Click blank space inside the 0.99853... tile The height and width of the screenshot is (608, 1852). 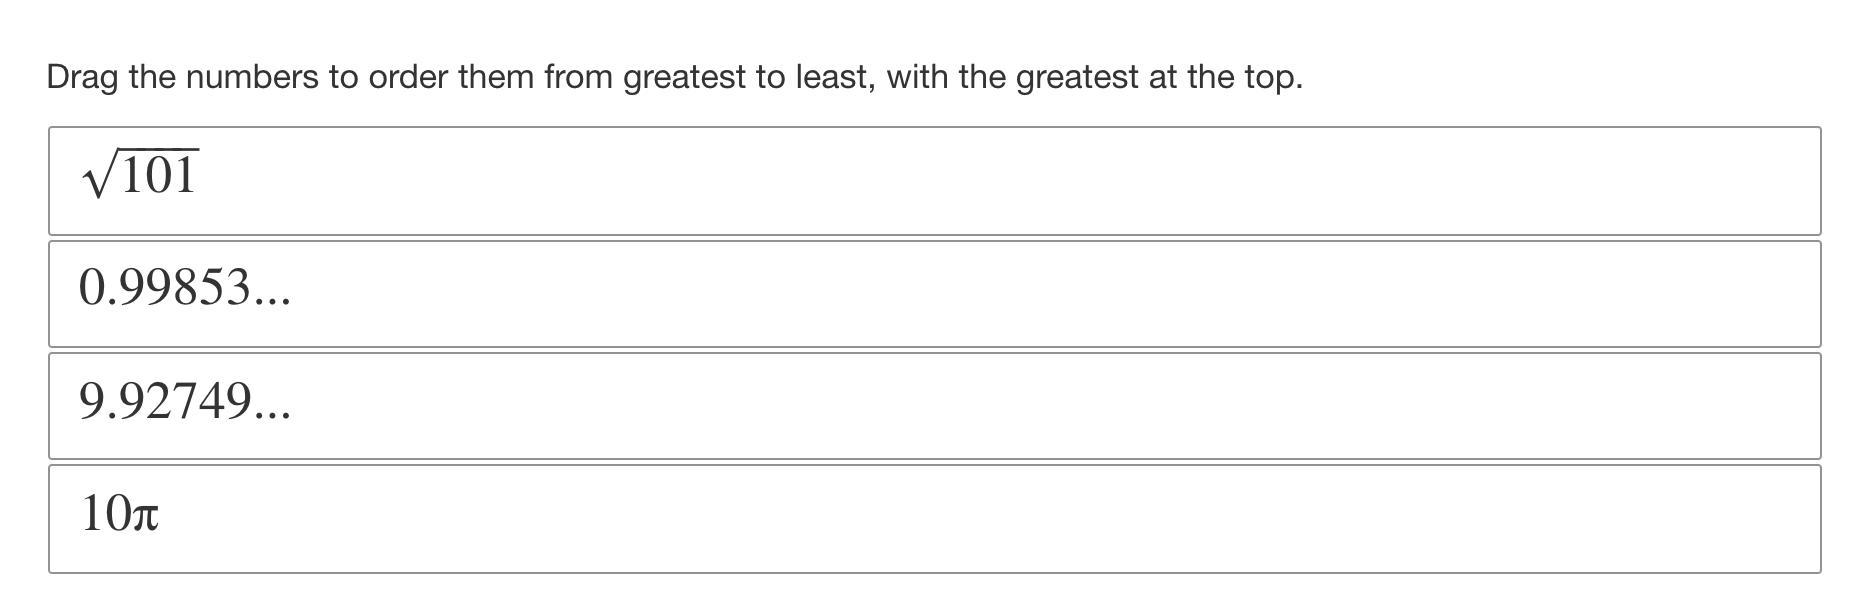[x=1000, y=294]
